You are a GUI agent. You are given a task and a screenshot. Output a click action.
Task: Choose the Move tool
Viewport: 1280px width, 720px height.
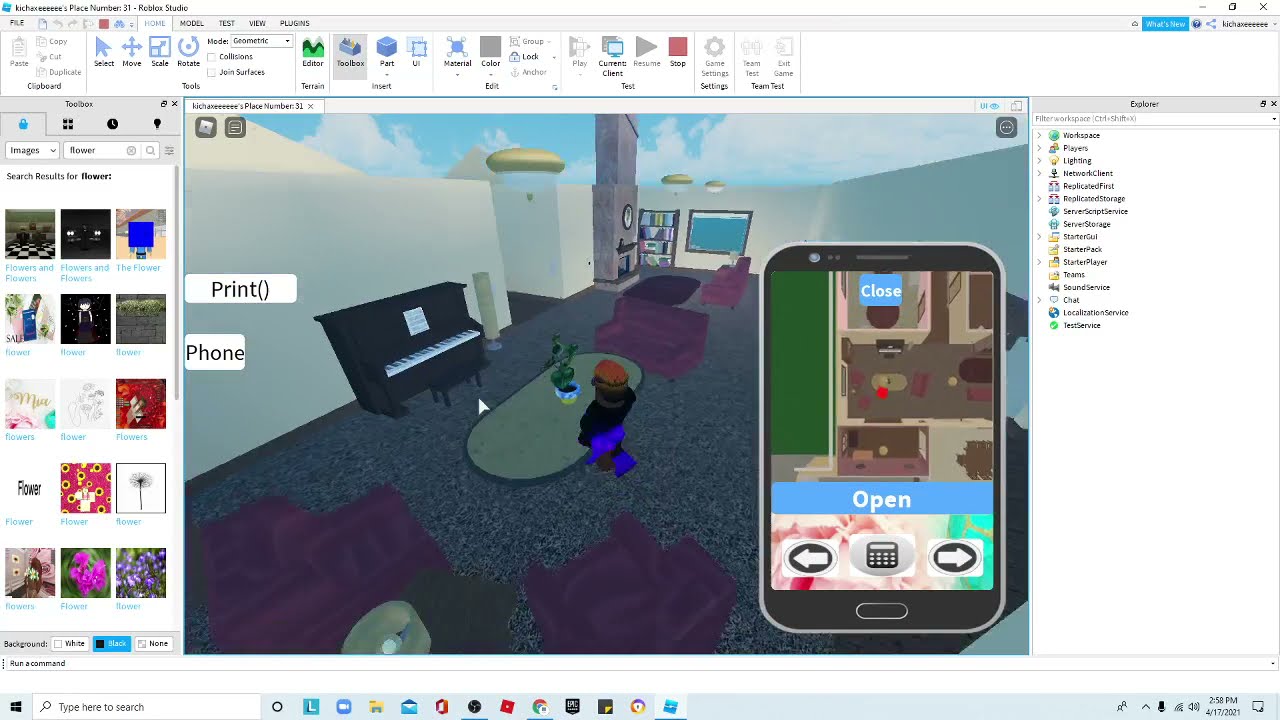click(131, 52)
